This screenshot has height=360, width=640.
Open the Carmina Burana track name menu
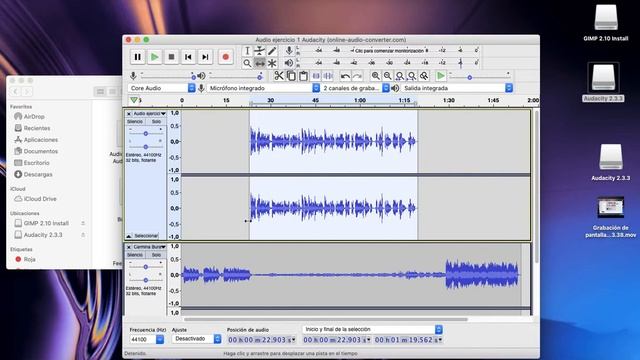(x=149, y=247)
